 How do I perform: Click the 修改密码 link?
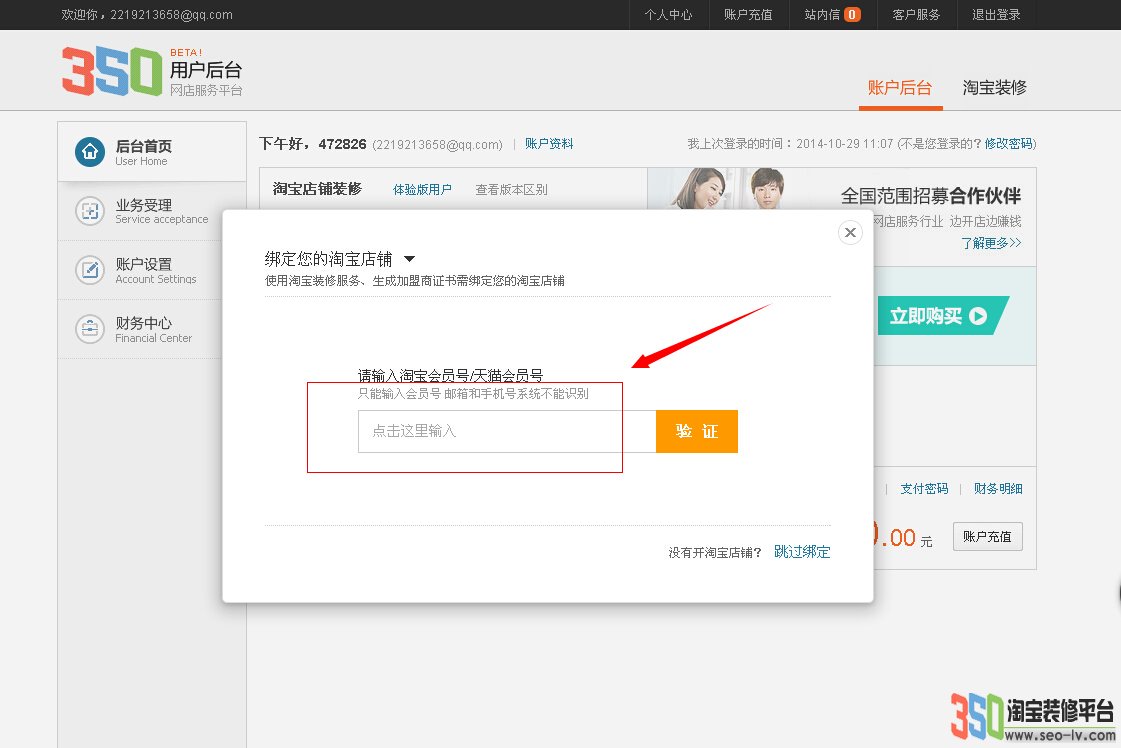tap(1009, 144)
